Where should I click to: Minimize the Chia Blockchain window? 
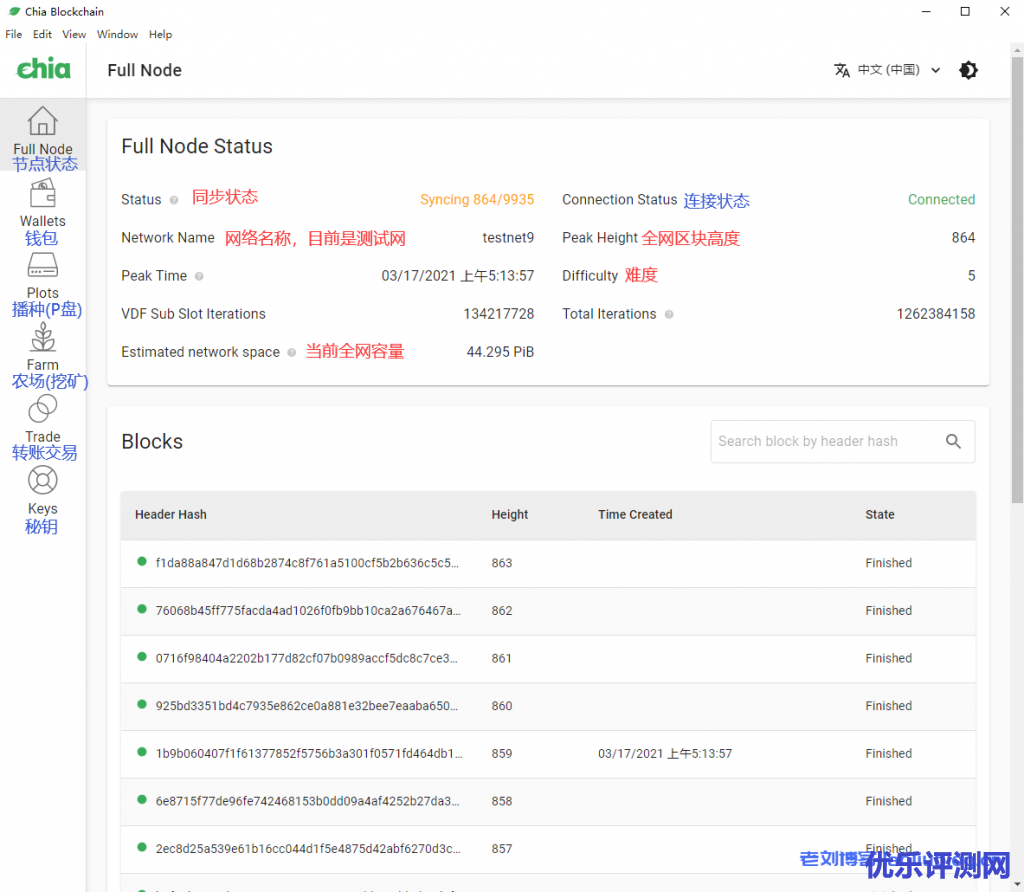click(x=926, y=11)
